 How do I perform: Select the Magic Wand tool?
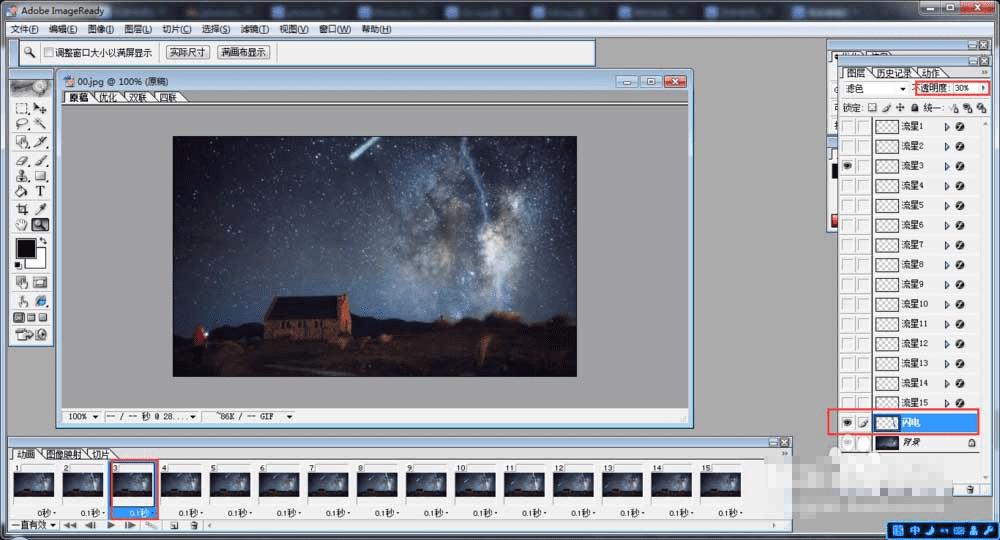(x=41, y=124)
